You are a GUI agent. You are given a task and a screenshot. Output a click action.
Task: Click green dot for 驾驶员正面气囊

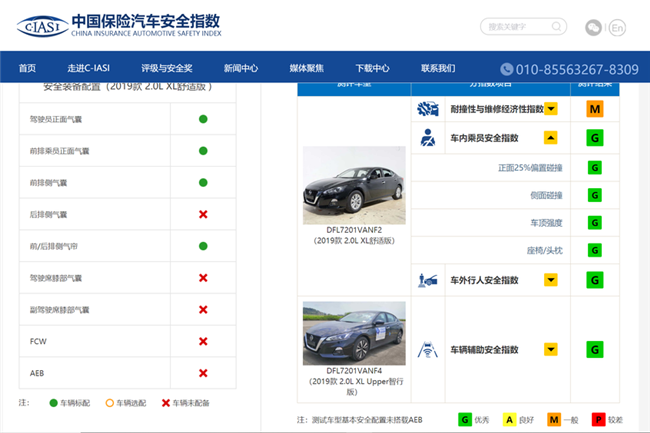pos(203,119)
